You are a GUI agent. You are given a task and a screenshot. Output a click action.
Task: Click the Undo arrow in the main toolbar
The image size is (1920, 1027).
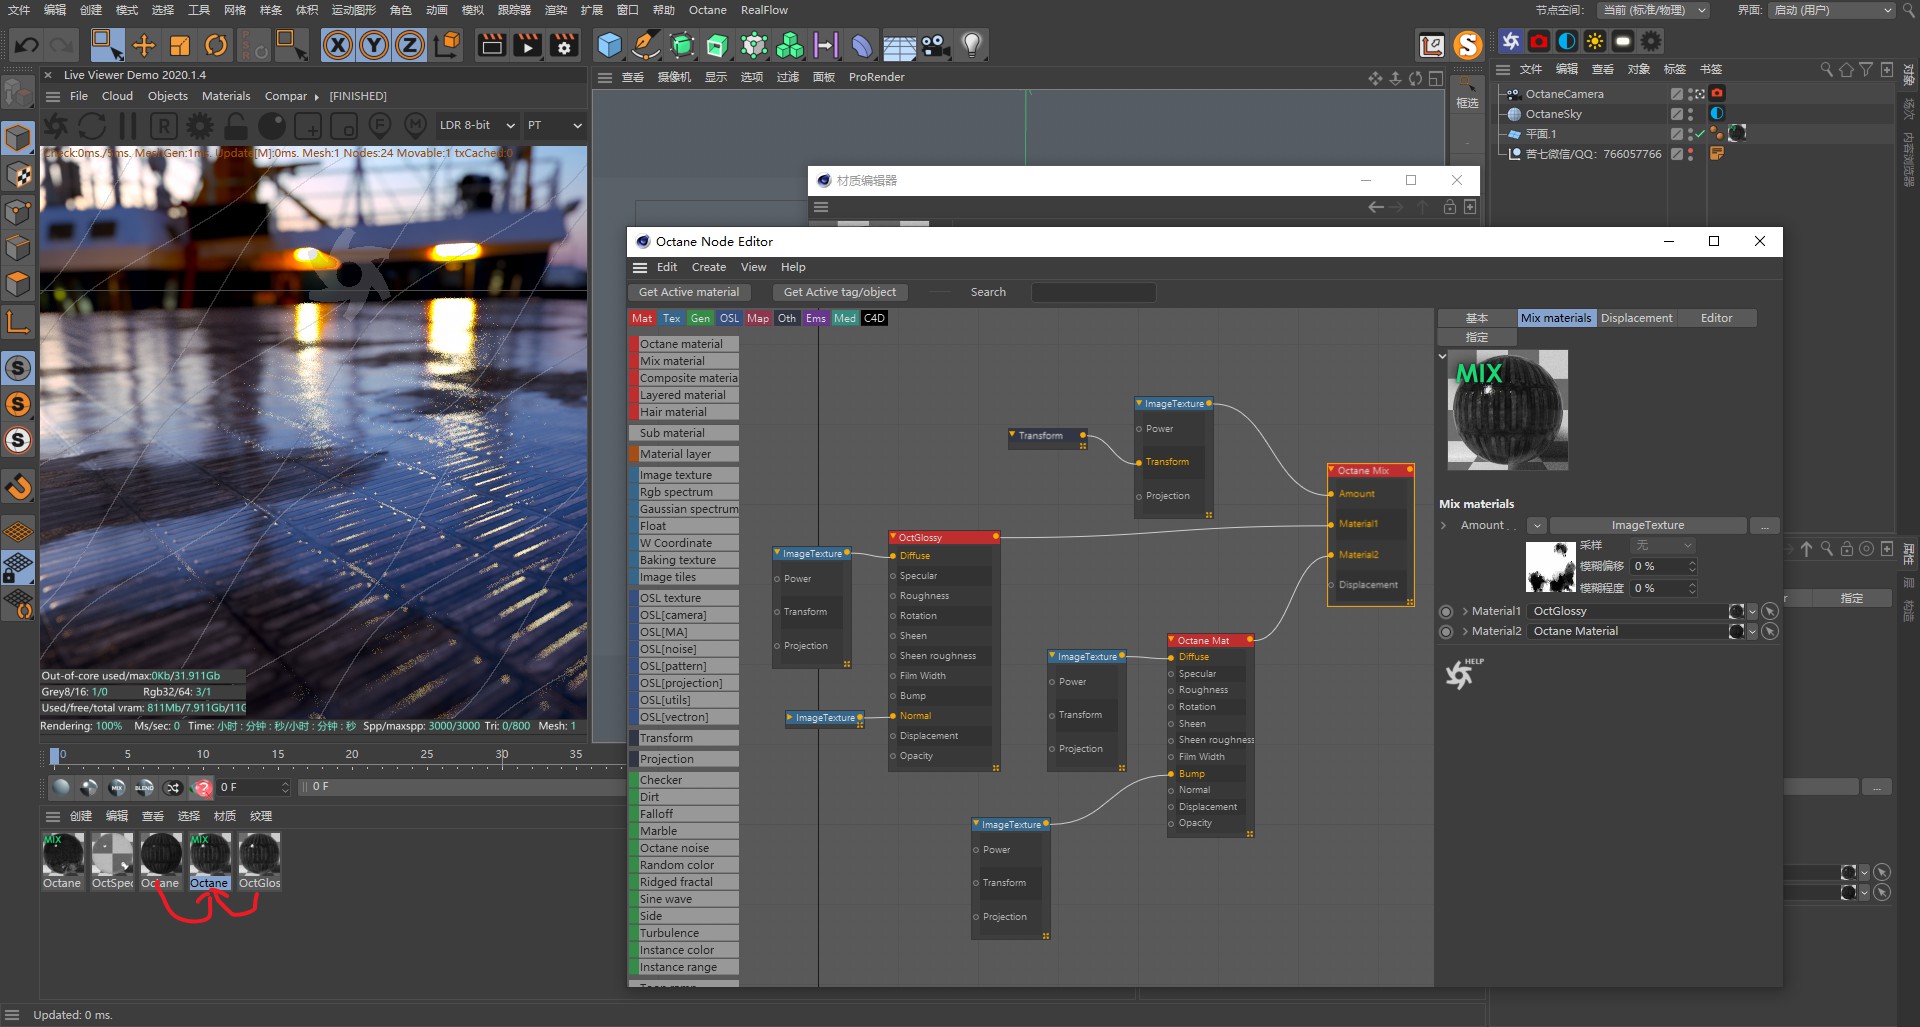pyautogui.click(x=27, y=45)
